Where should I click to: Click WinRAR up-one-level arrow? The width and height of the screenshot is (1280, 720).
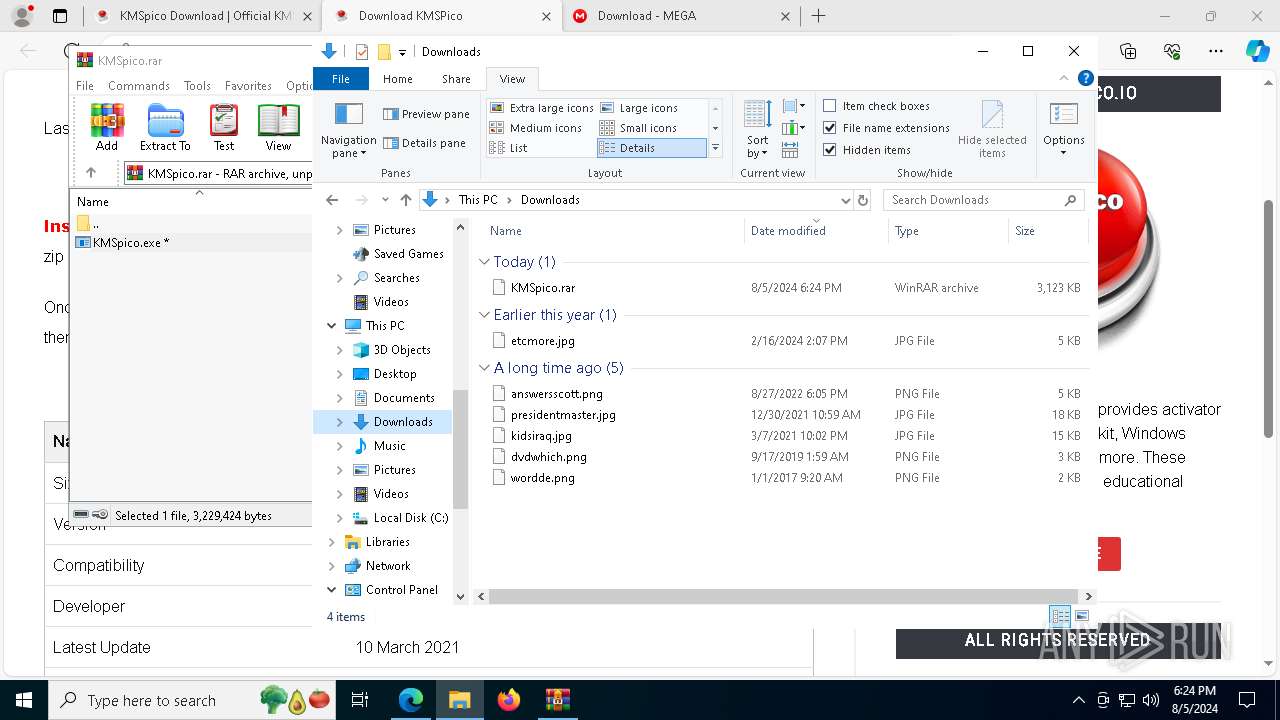(x=91, y=173)
